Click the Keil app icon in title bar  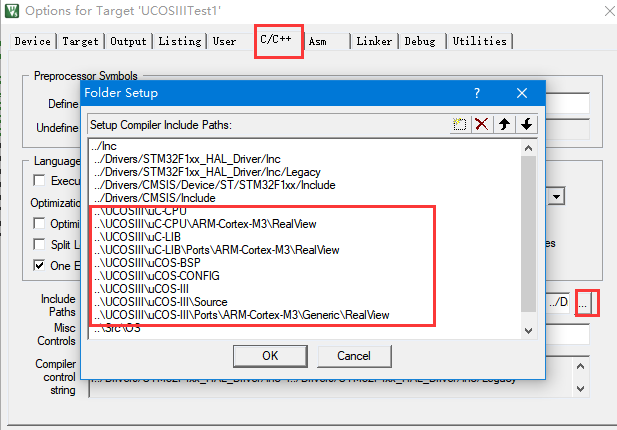pyautogui.click(x=12, y=11)
